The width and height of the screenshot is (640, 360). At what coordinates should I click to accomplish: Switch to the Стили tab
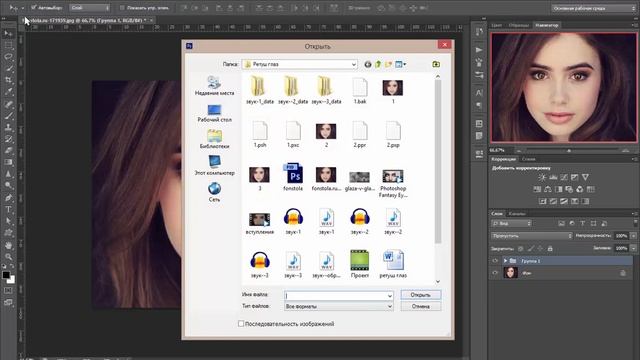point(528,159)
